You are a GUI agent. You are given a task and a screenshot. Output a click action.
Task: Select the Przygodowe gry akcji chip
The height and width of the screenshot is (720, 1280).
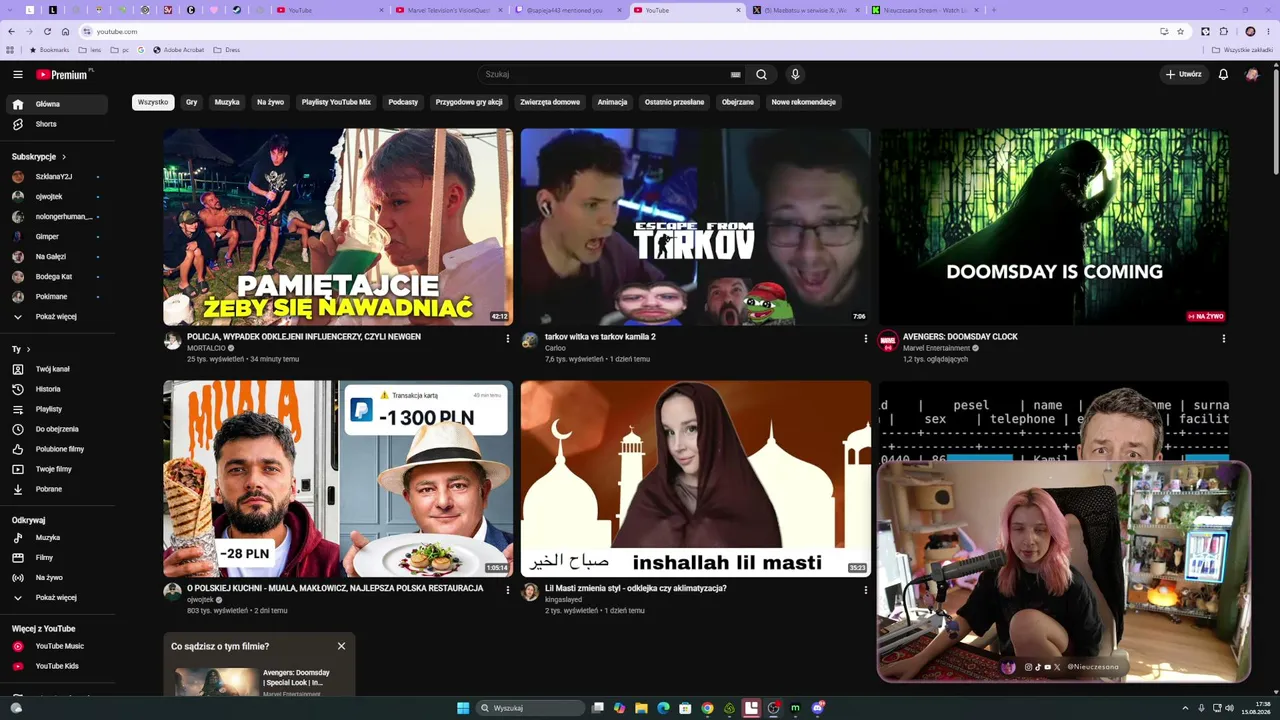(469, 102)
